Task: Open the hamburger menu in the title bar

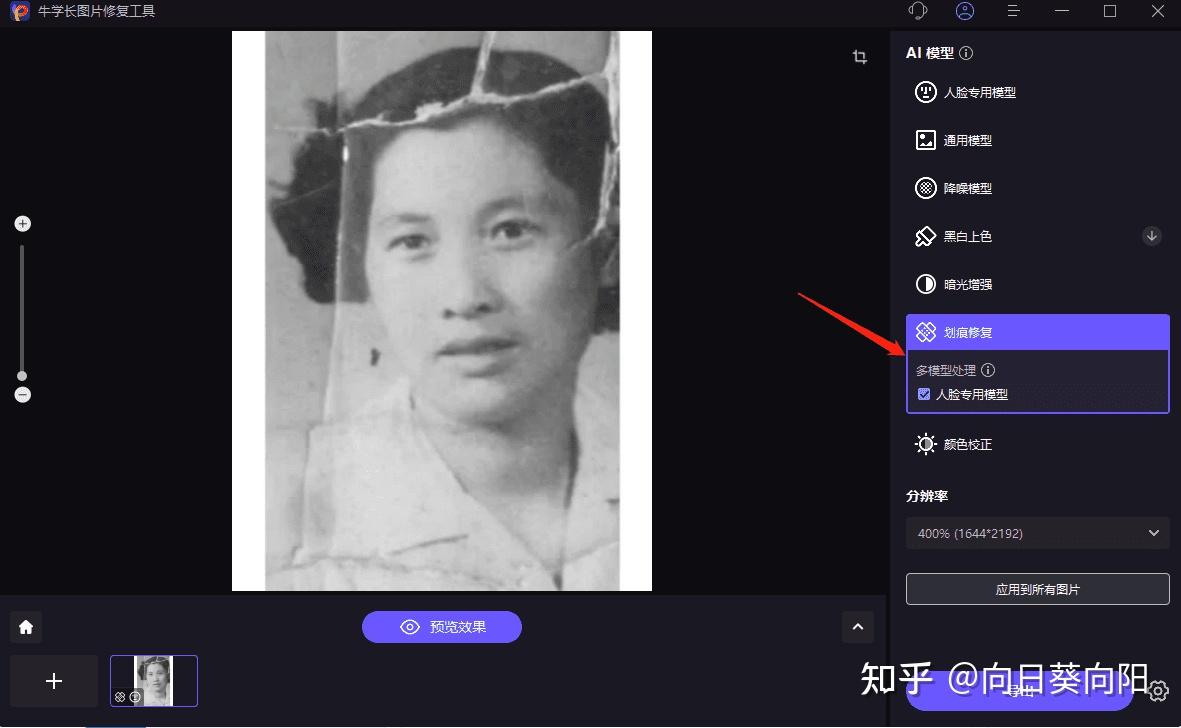Action: click(x=1013, y=12)
